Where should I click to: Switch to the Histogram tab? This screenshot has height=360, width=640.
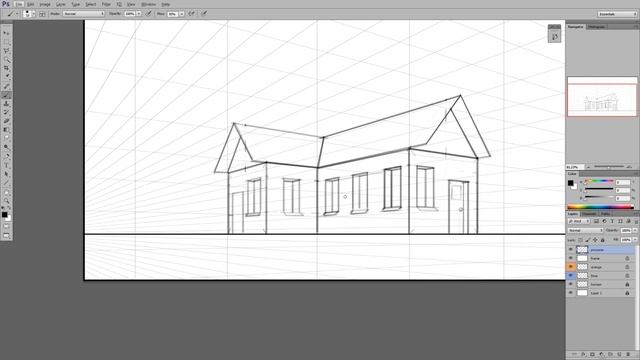tap(597, 27)
